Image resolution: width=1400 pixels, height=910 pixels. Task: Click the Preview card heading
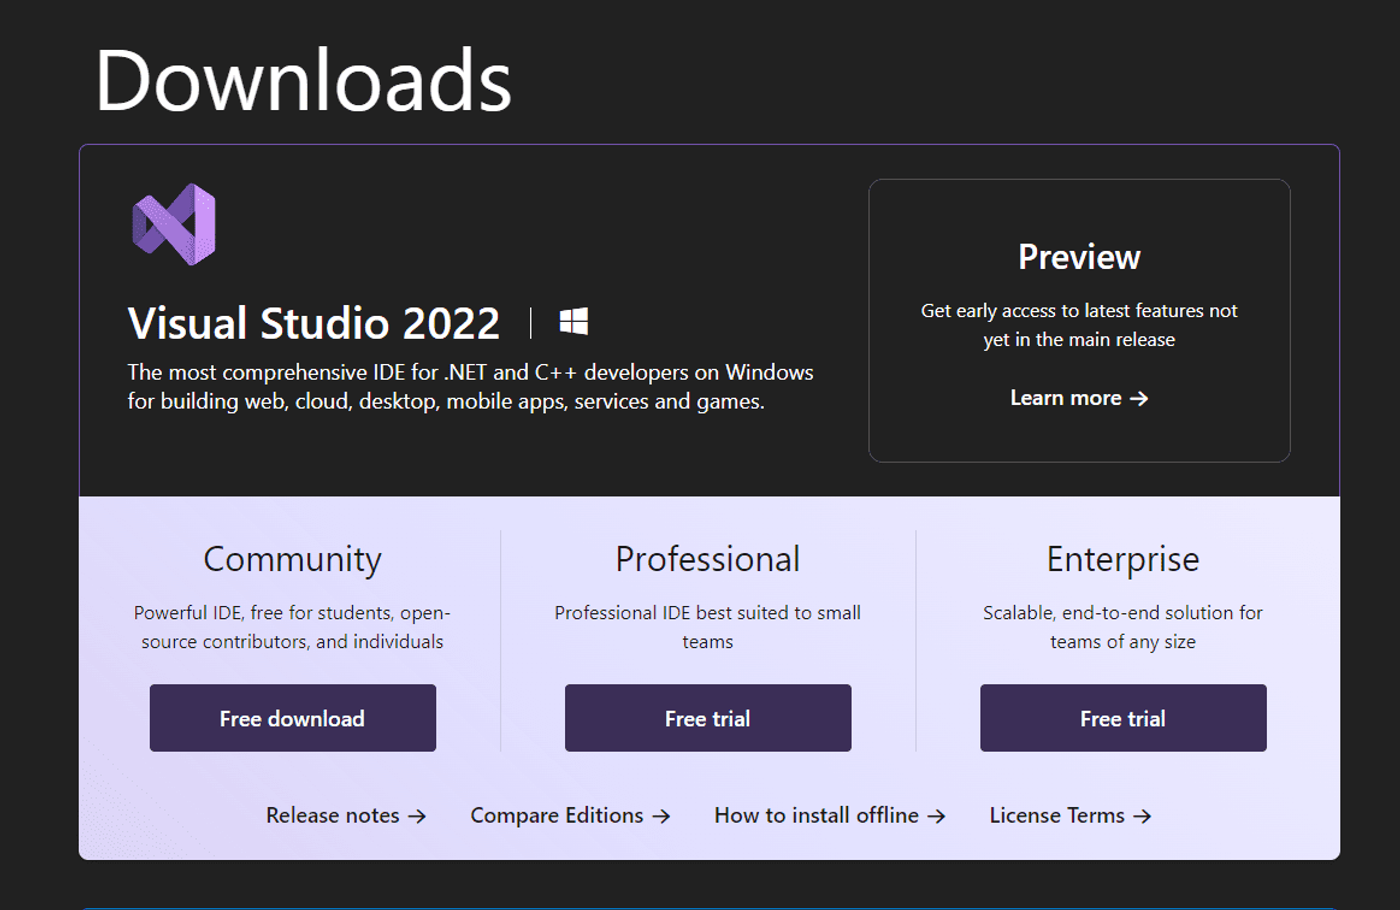[x=1079, y=257]
